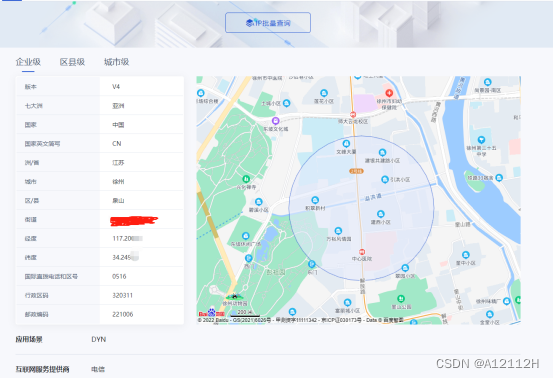Open the 区县级 tab
The height and width of the screenshot is (378, 554).
[72, 62]
